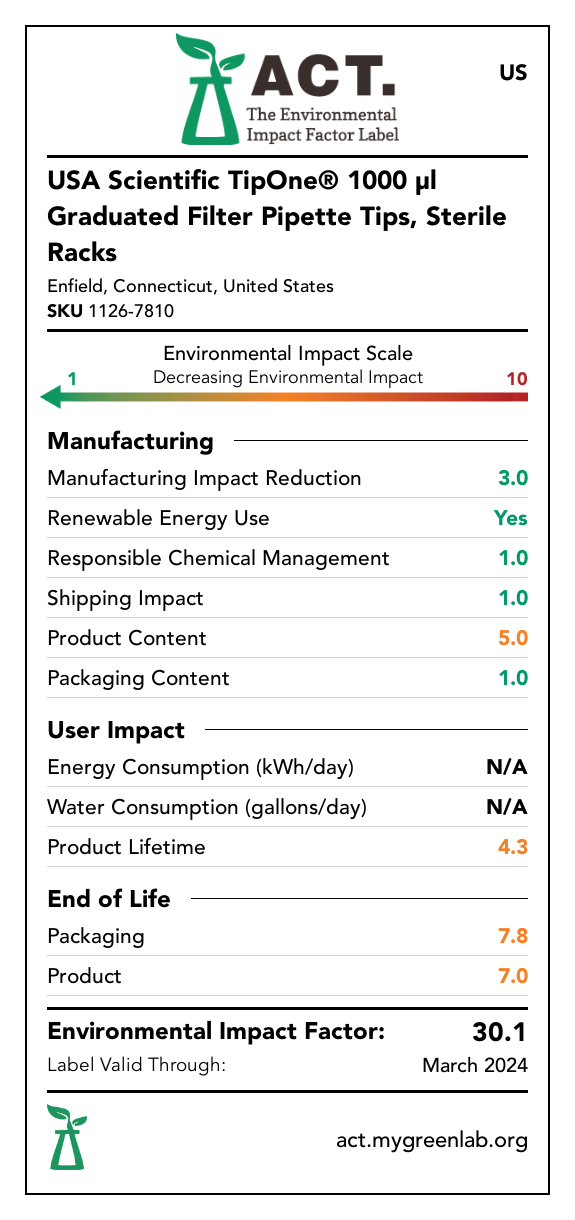
Task: Click the Product Content 5.0 score
Action: pyautogui.click(x=513, y=638)
